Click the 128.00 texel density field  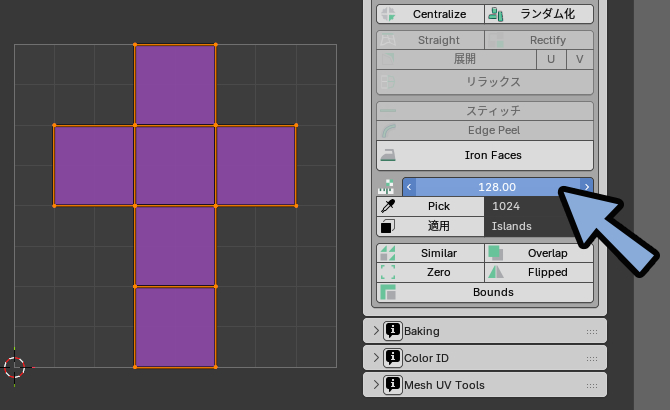coord(497,187)
